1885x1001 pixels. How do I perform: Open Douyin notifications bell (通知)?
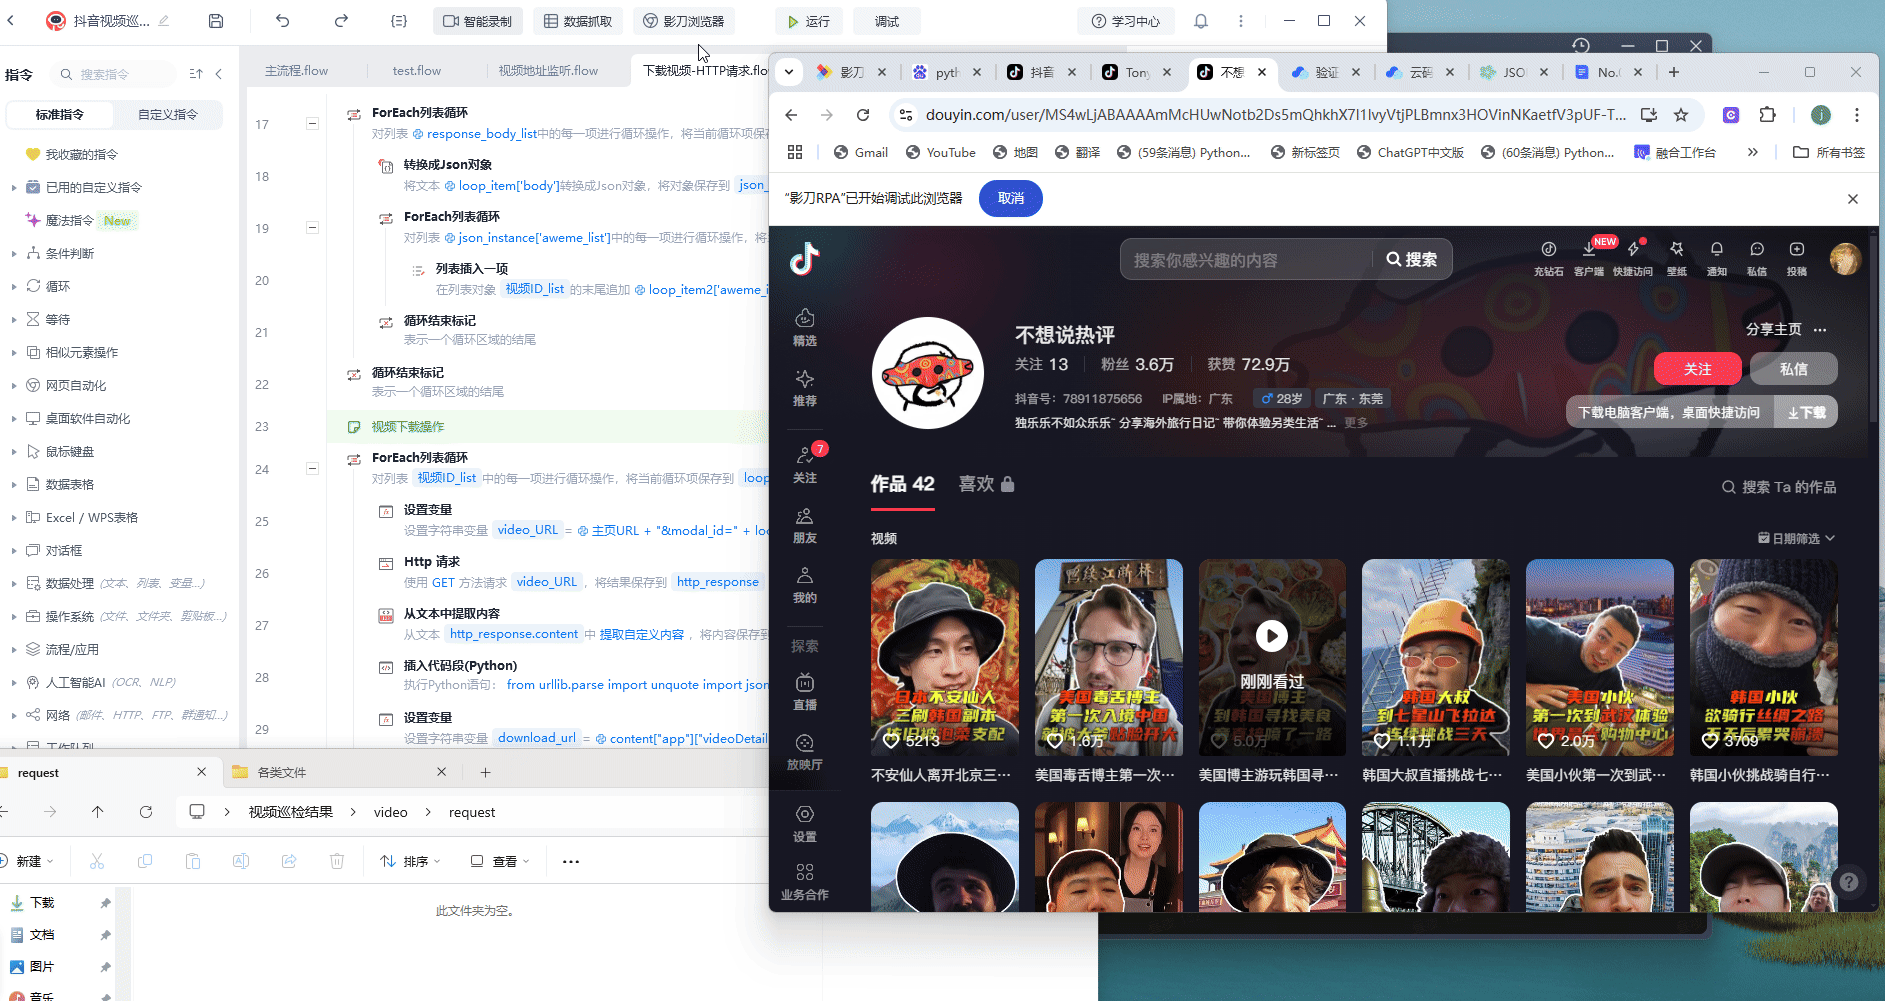pos(1716,257)
